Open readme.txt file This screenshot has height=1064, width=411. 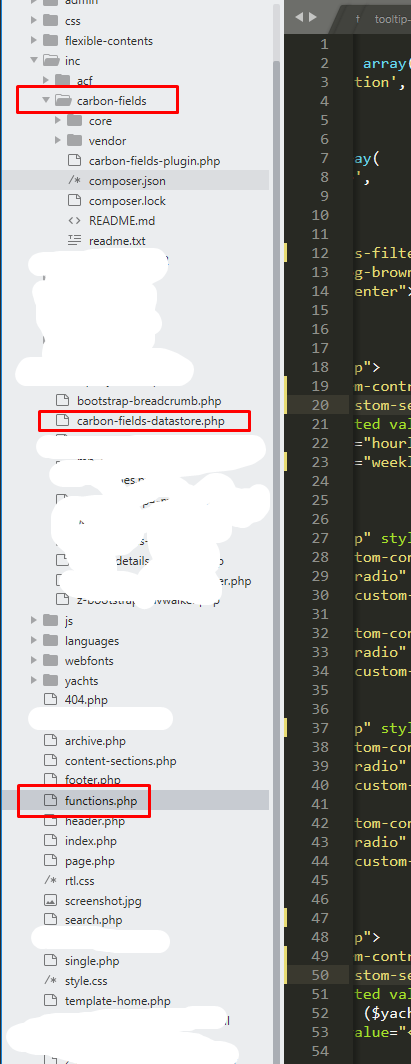point(117,240)
